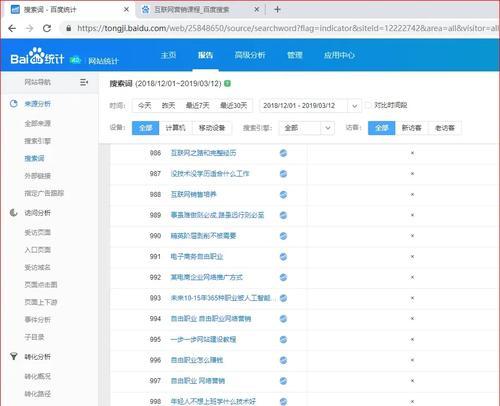Click the browser address bar URL

pyautogui.click(x=287, y=28)
